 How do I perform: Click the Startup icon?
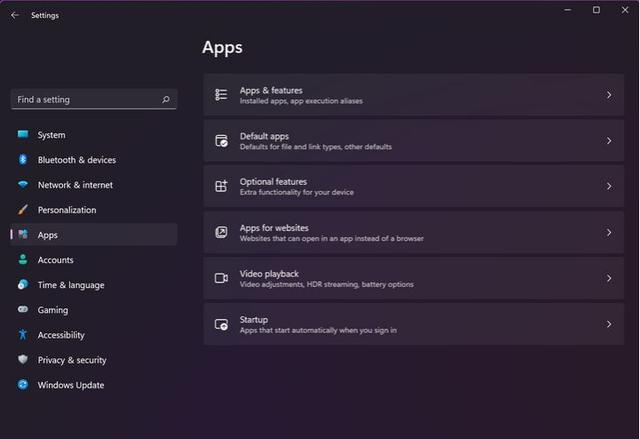[221, 324]
